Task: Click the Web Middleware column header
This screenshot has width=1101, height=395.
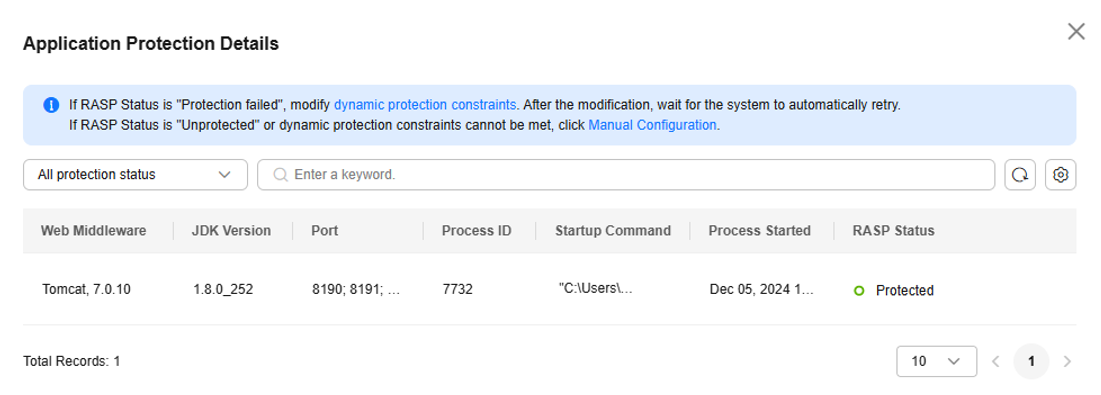Action: [93, 231]
